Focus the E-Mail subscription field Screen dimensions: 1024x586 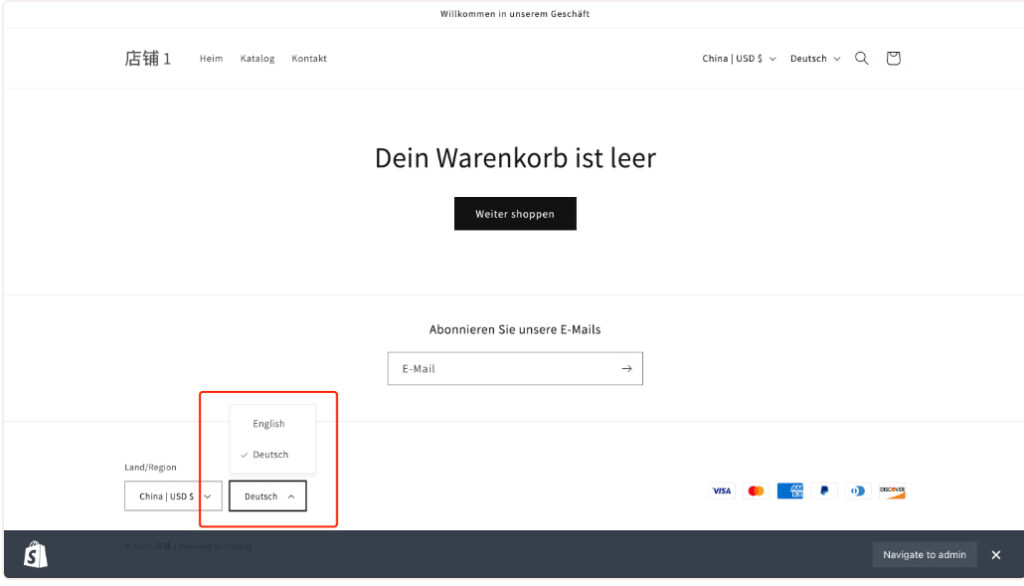[500, 369]
